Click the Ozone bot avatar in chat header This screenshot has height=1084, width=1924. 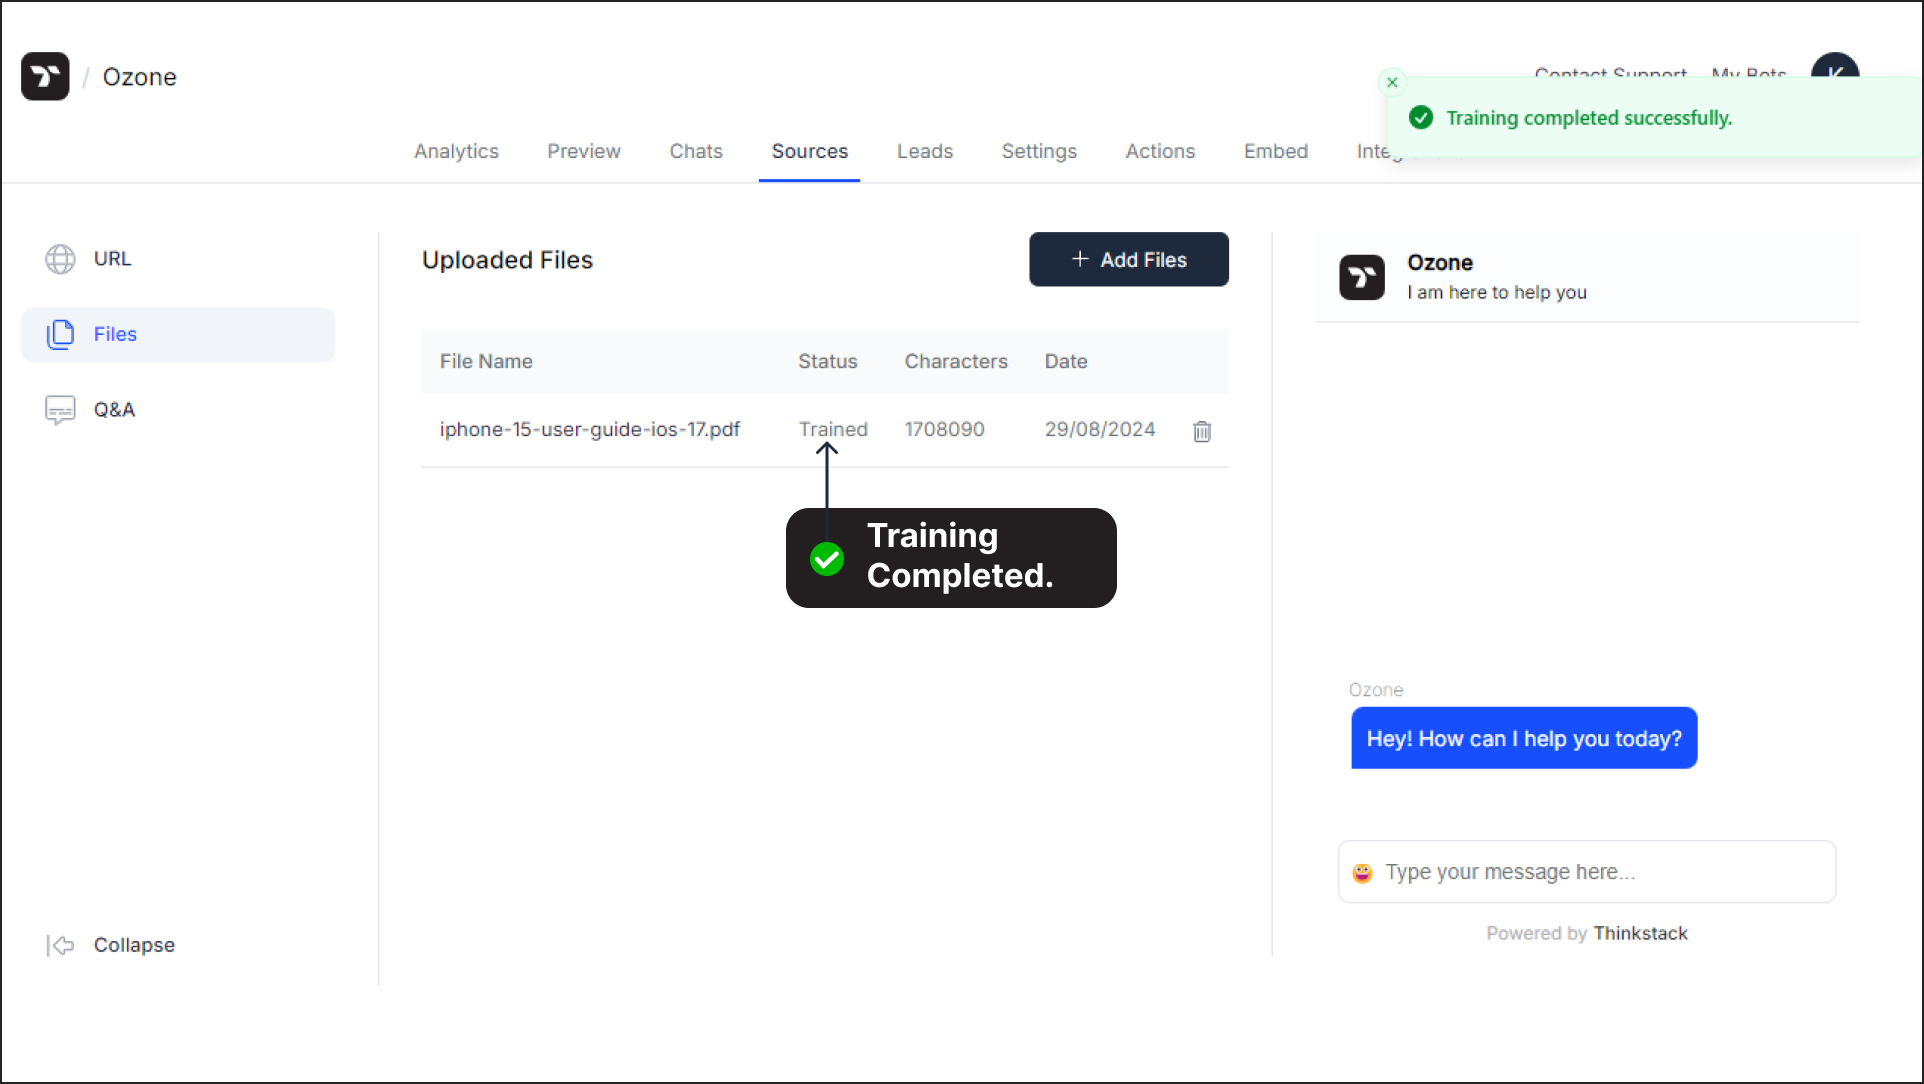tap(1362, 277)
